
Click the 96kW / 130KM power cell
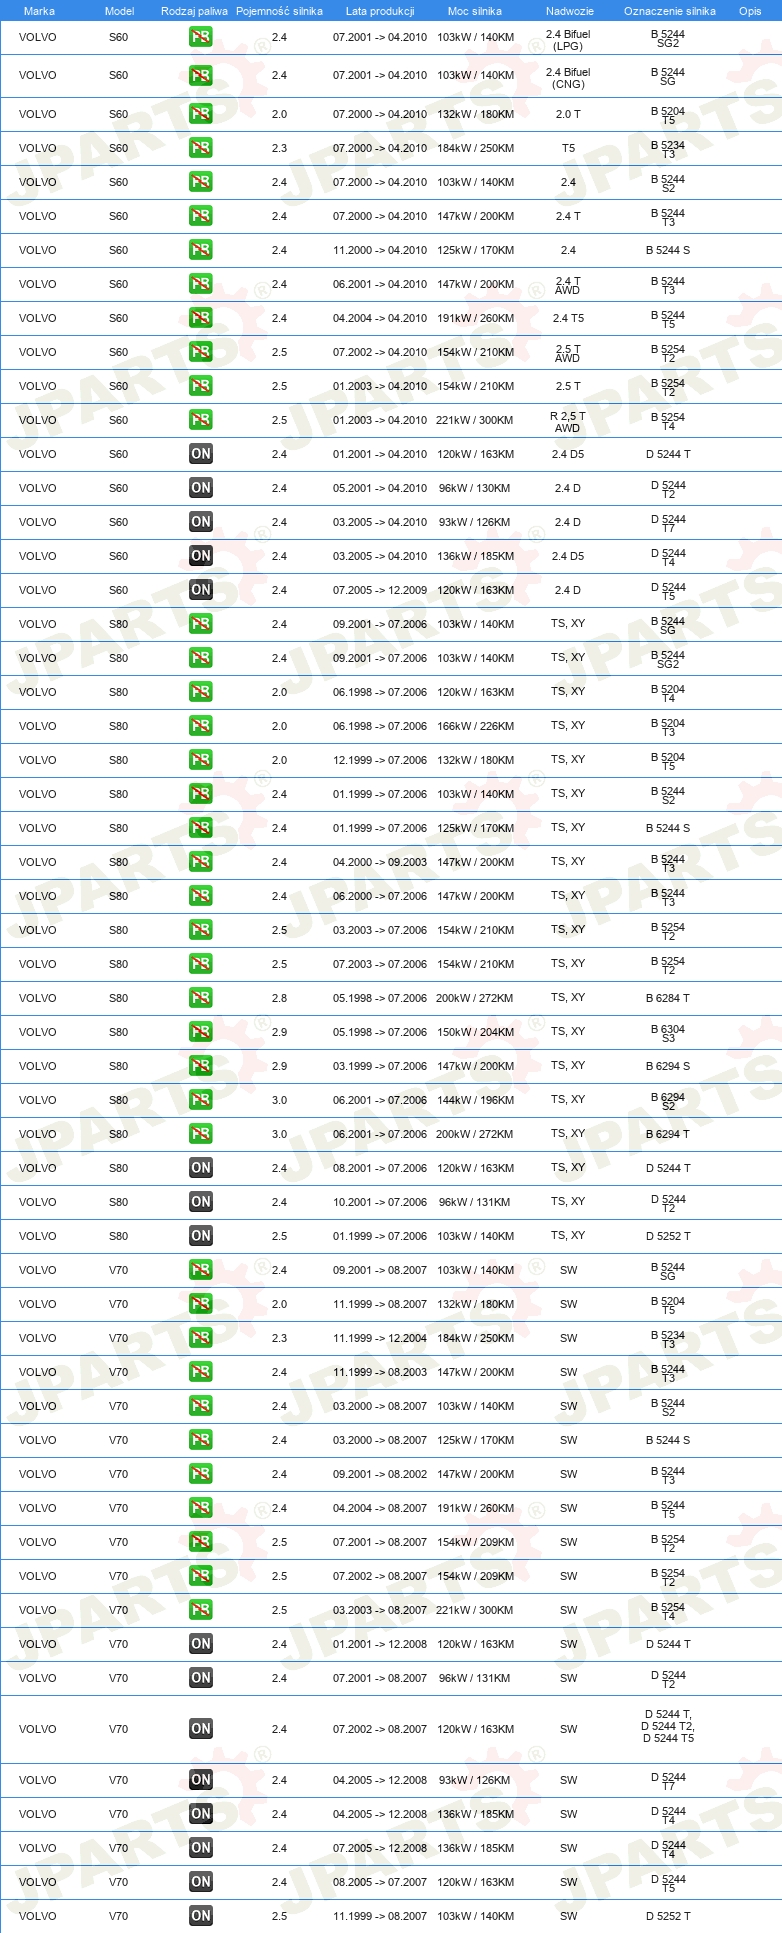(x=475, y=488)
